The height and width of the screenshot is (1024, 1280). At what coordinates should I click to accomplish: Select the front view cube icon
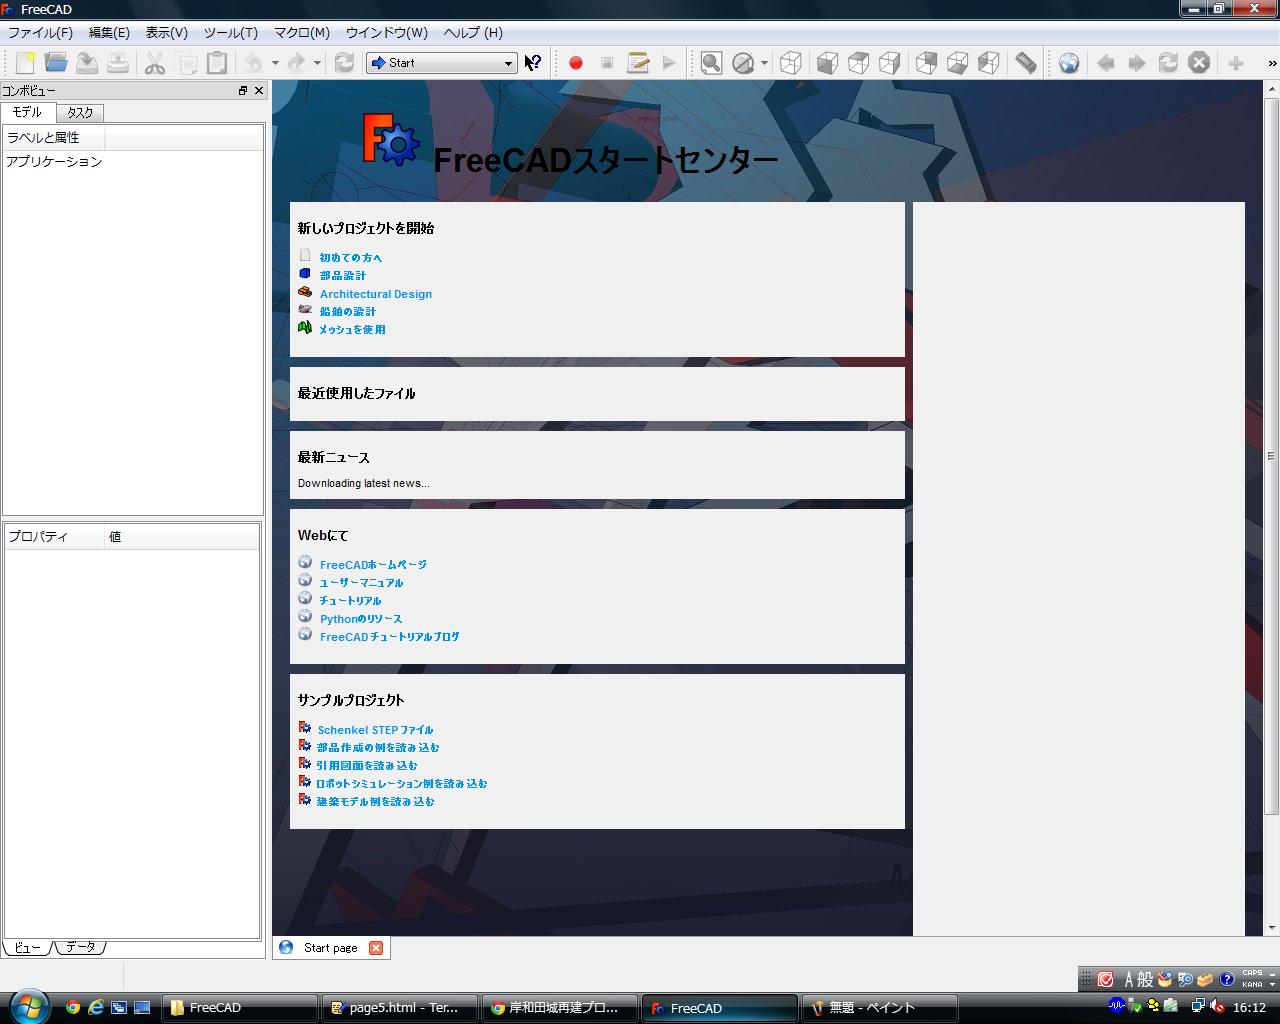[827, 63]
